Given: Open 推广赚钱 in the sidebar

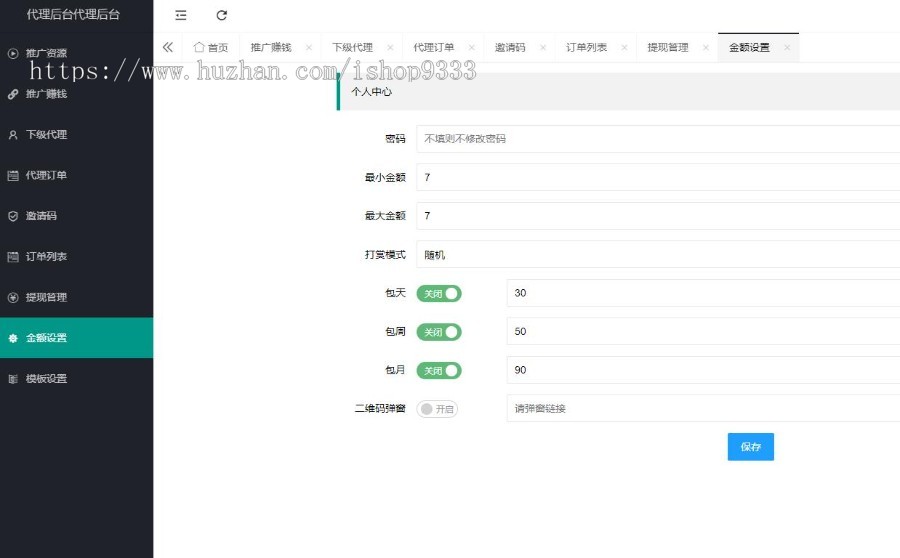Looking at the screenshot, I should [x=76, y=94].
